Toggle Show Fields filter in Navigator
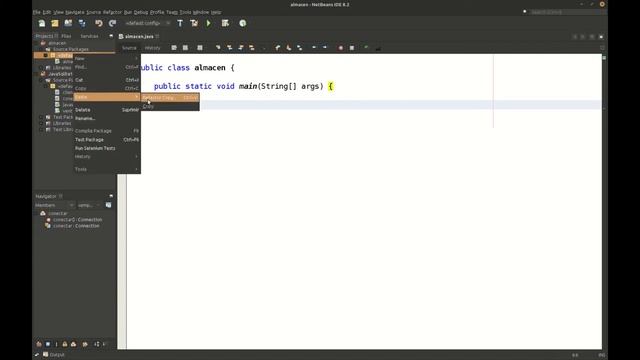 (48, 344)
